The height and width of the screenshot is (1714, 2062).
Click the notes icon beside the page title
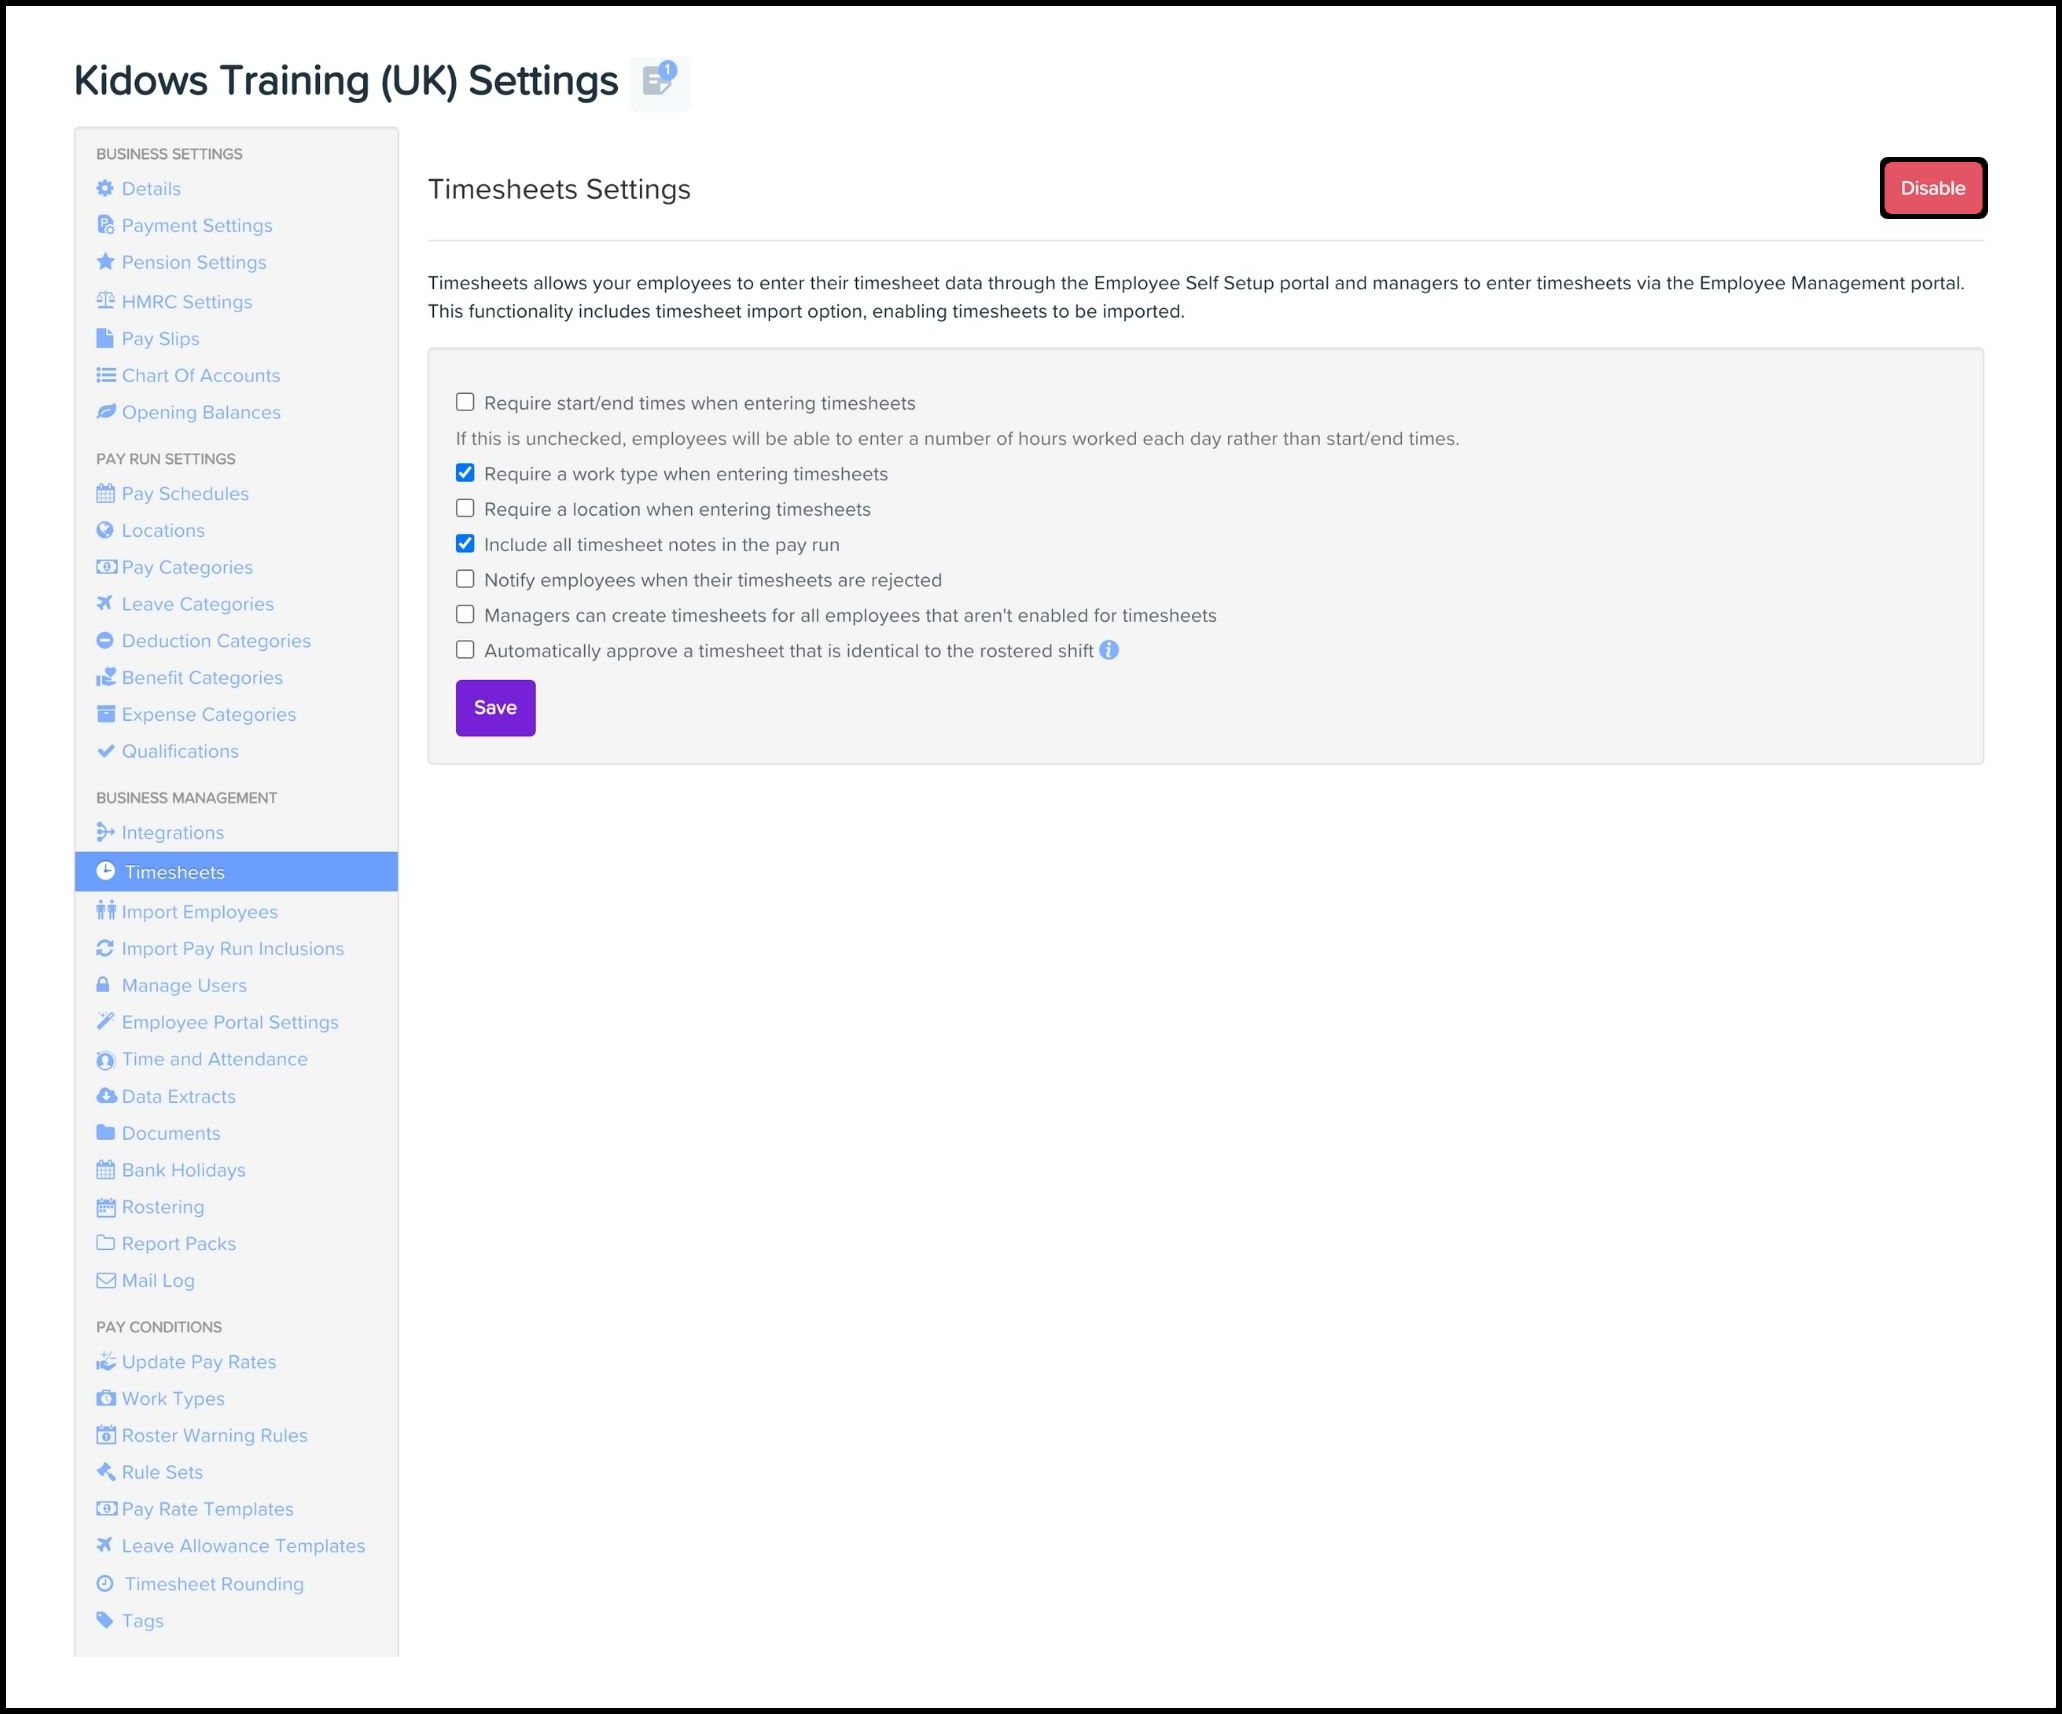click(x=658, y=81)
